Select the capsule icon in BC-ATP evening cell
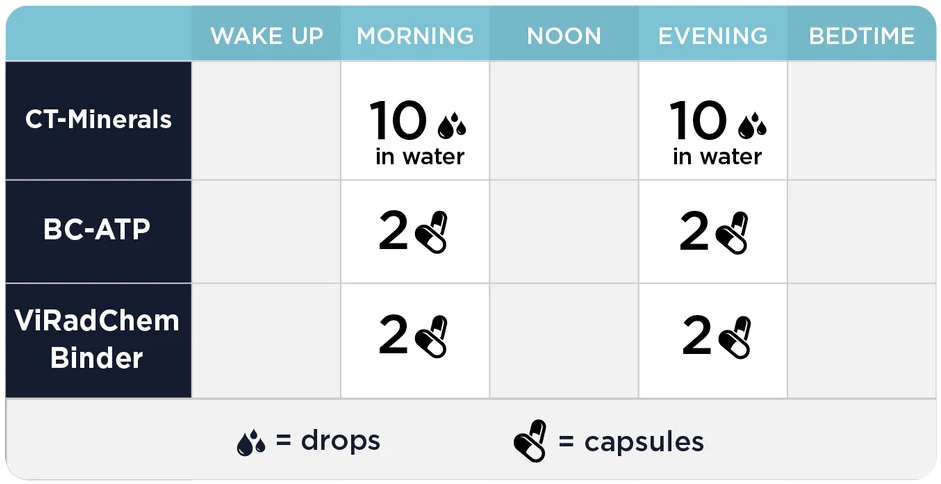This screenshot has width=941, height=484. tap(732, 232)
